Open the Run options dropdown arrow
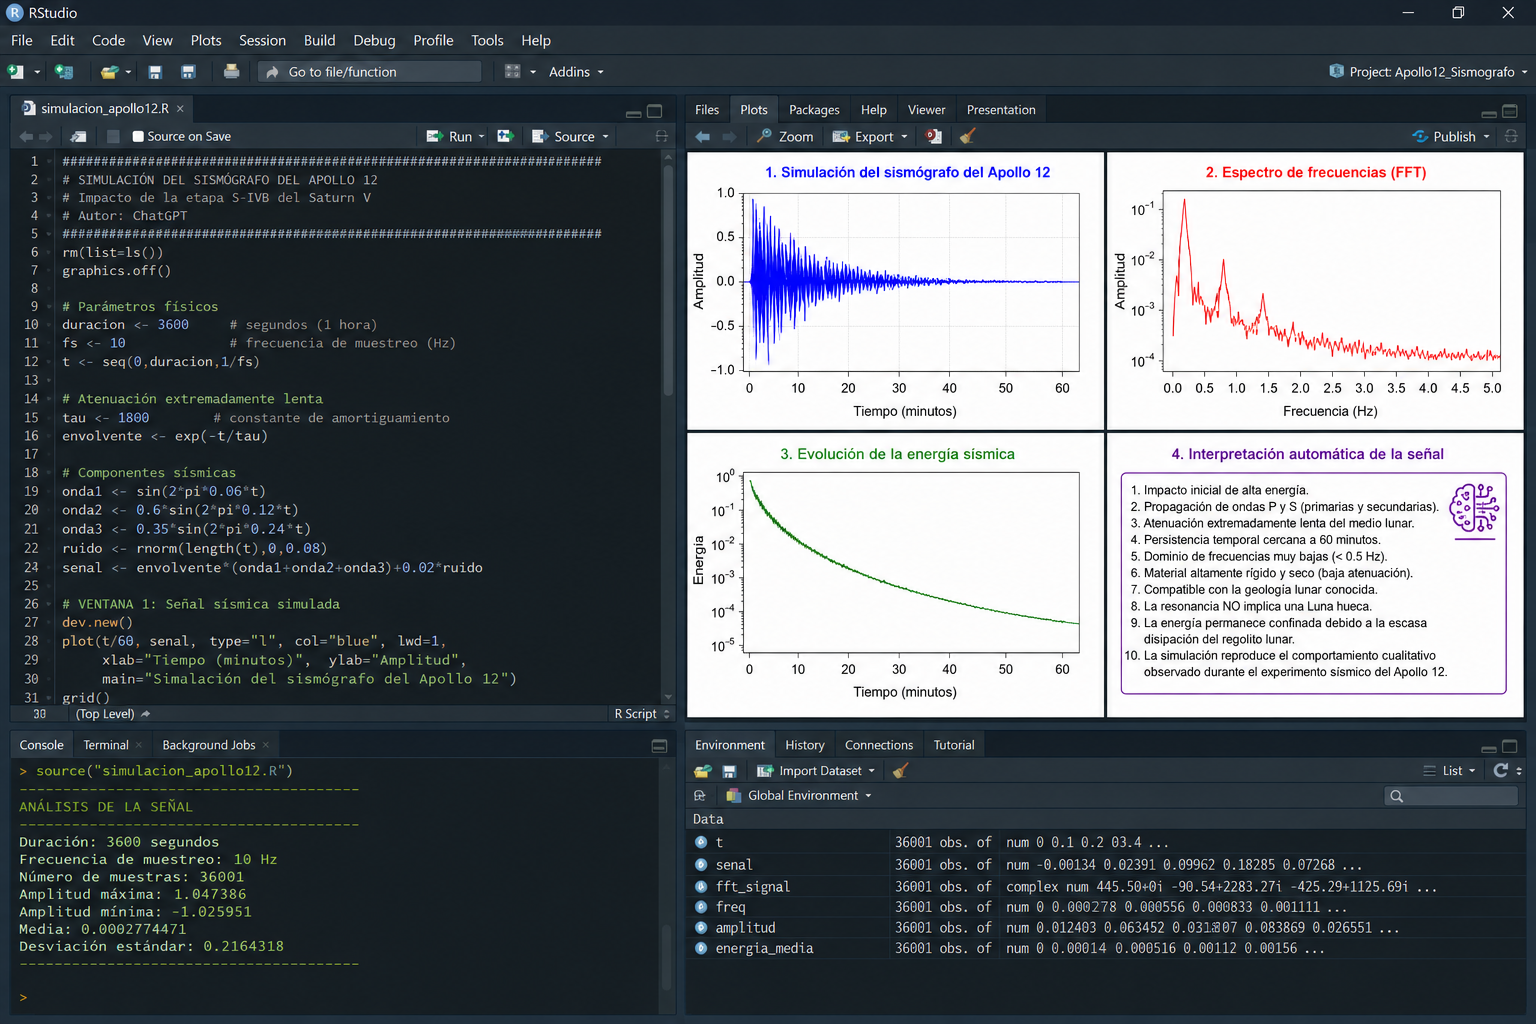Screen dimensions: 1536x1024 click(x=482, y=137)
